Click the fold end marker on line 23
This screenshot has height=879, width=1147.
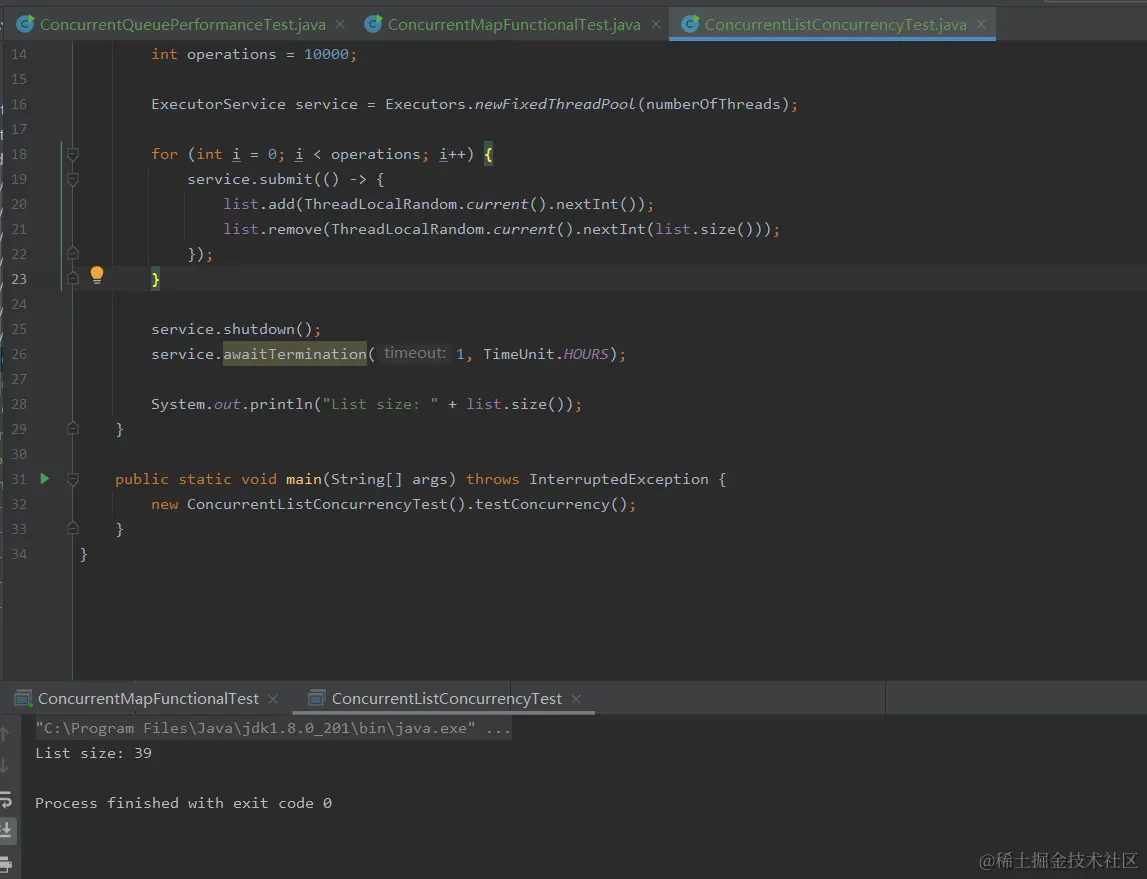pyautogui.click(x=72, y=278)
